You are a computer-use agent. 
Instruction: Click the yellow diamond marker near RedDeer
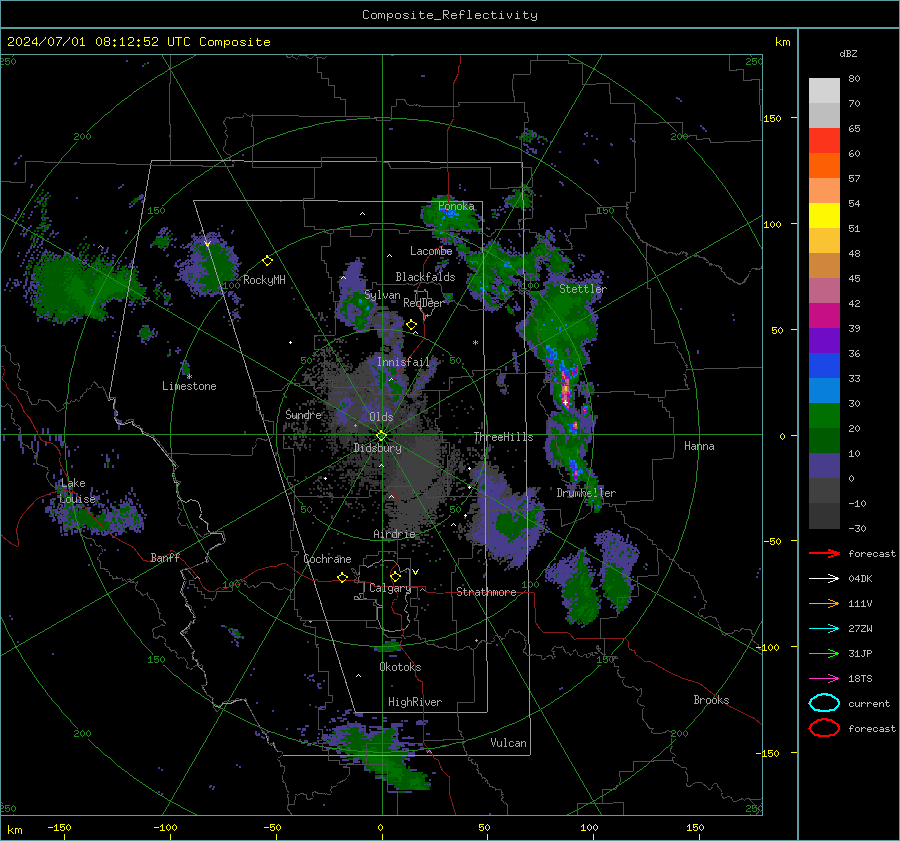[411, 325]
